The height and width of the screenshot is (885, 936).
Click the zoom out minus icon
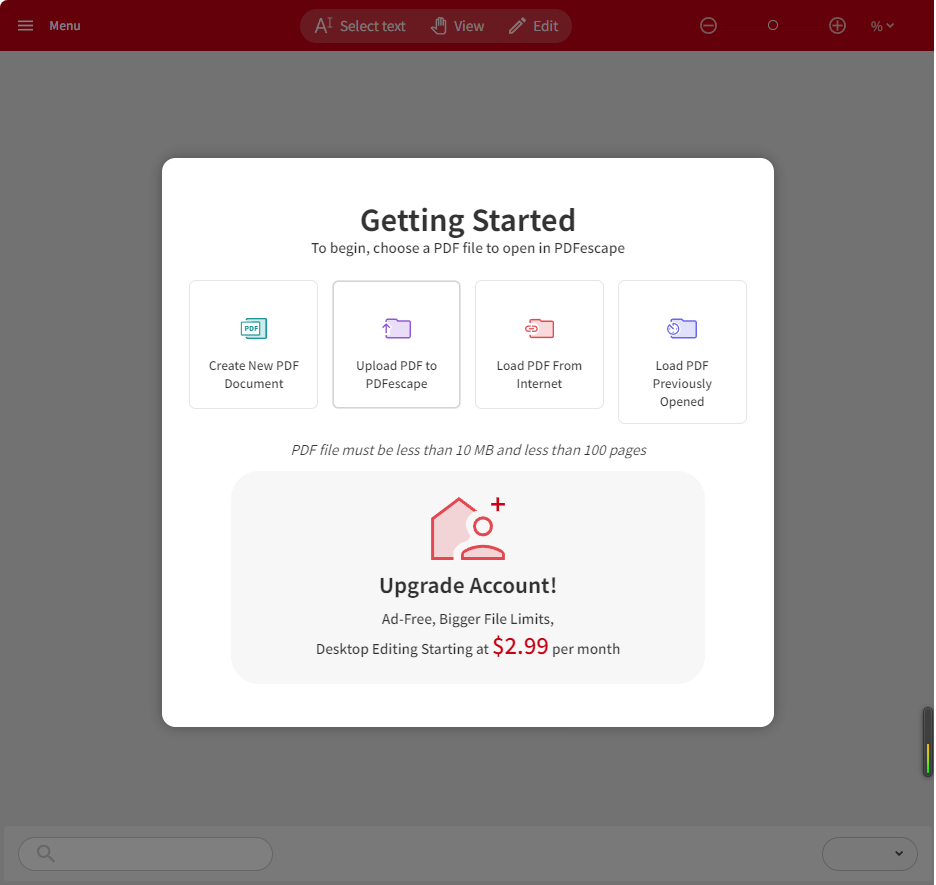[x=708, y=26]
